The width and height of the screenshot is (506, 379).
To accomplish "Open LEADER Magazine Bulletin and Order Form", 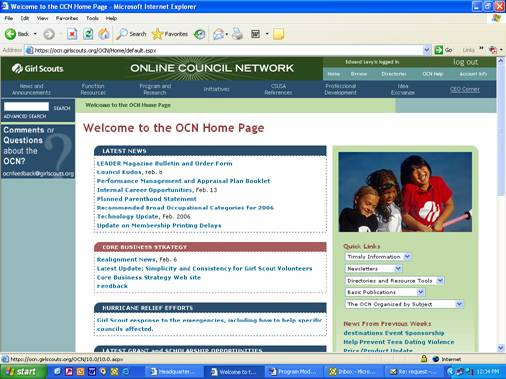I will (164, 163).
